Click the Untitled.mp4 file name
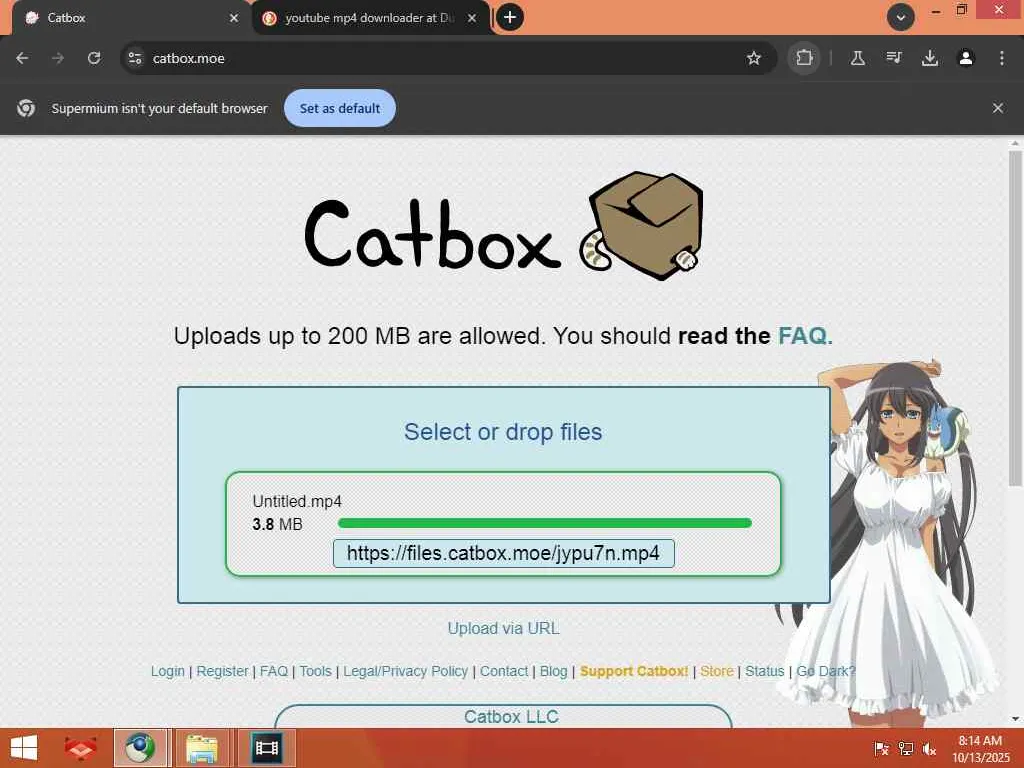The width and height of the screenshot is (1024, 768). tap(297, 502)
